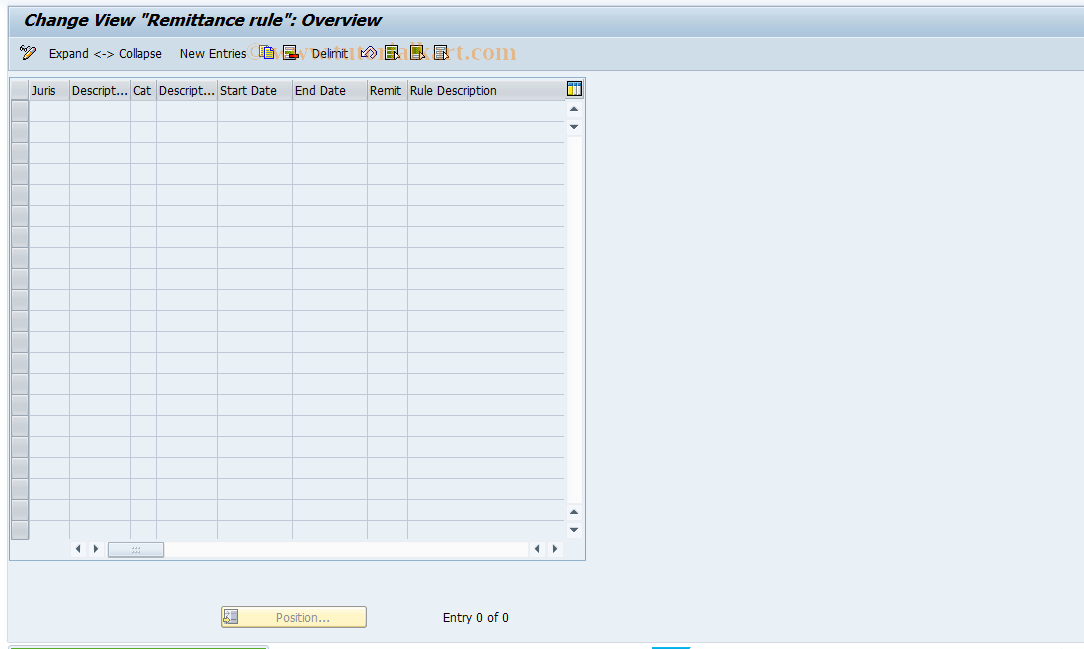Viewport: 1084px width, 649px height.
Task: Click the Cat column header
Action: [x=143, y=91]
